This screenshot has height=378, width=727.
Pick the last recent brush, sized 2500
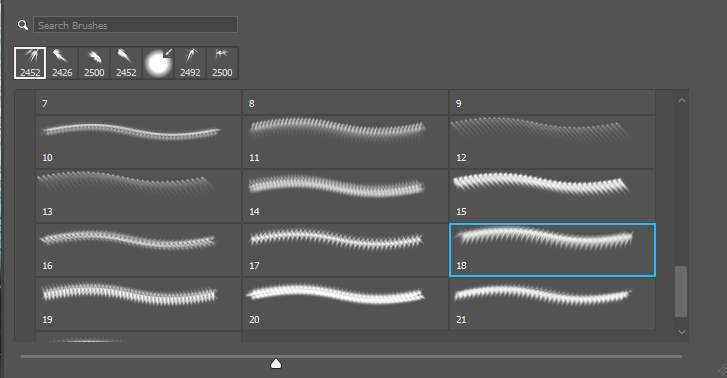pyautogui.click(x=222, y=63)
